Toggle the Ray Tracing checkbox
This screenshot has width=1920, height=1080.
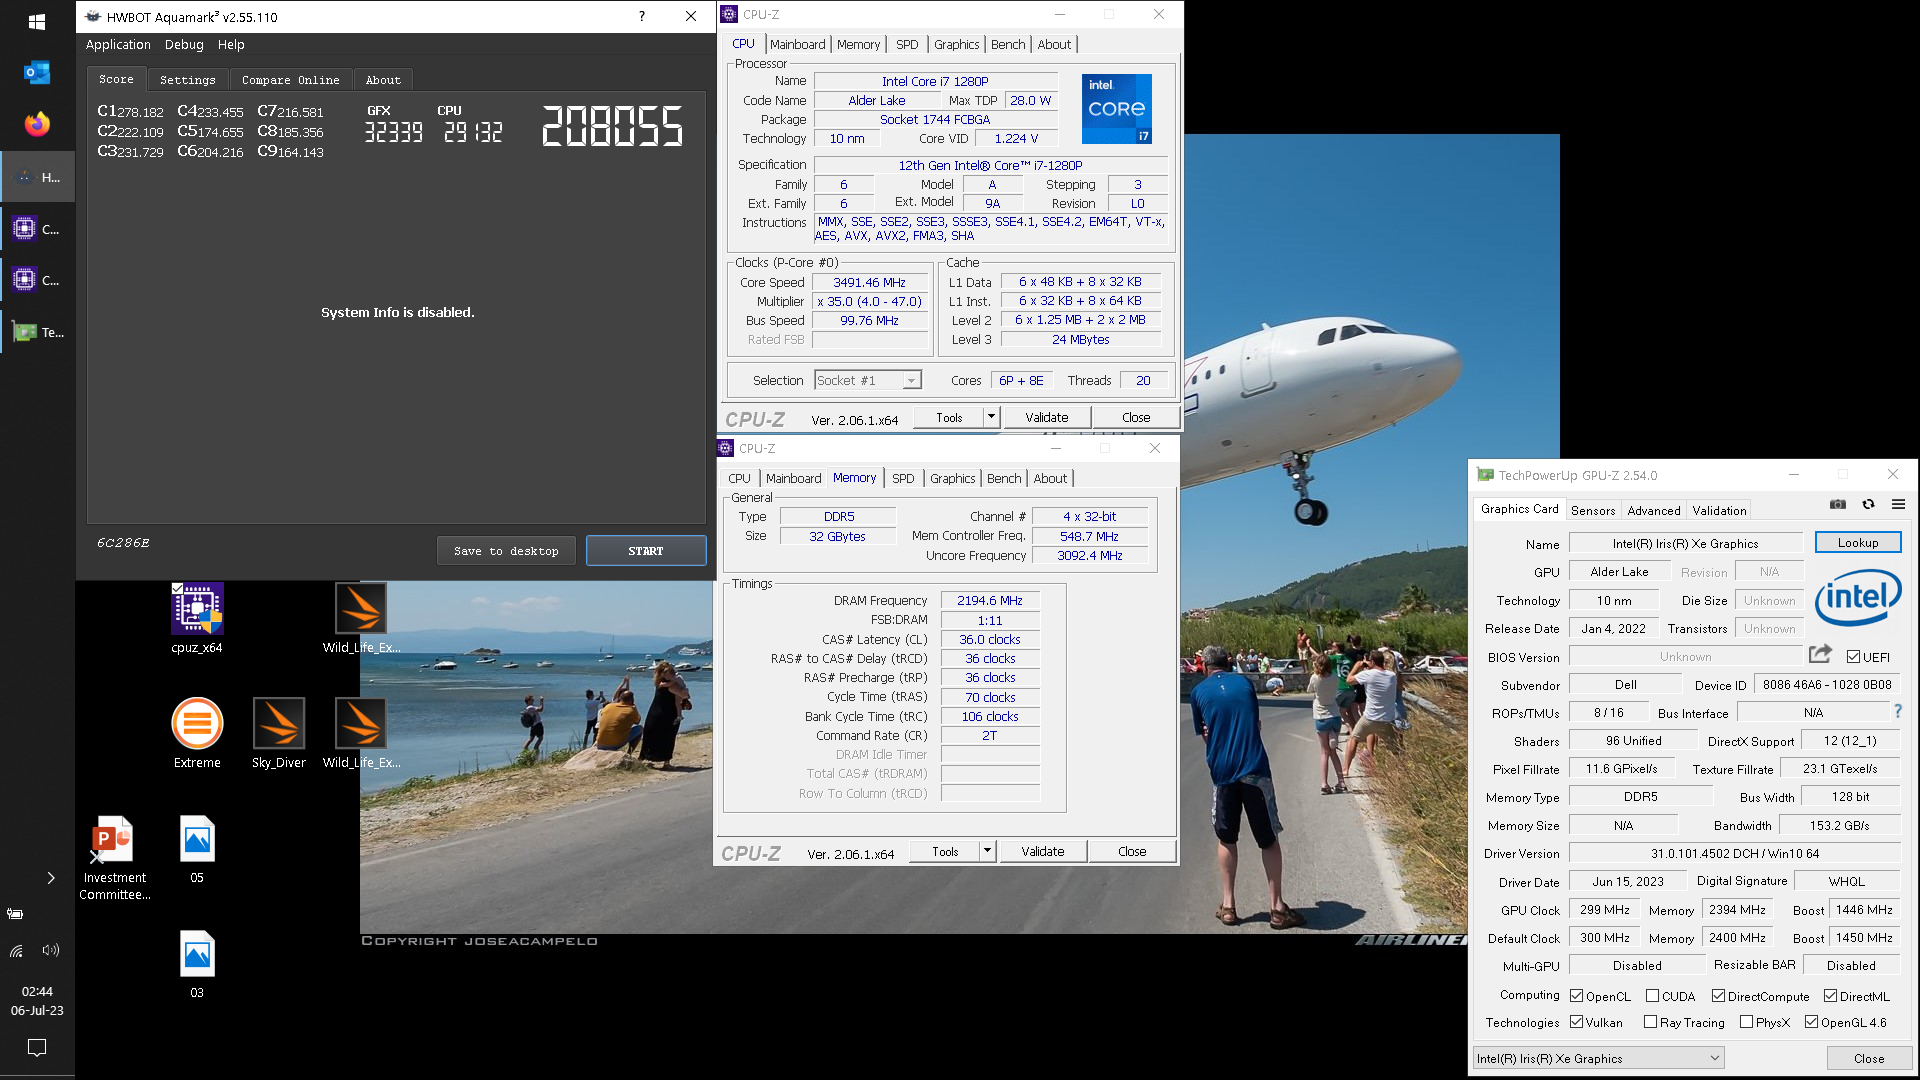click(x=1650, y=1022)
